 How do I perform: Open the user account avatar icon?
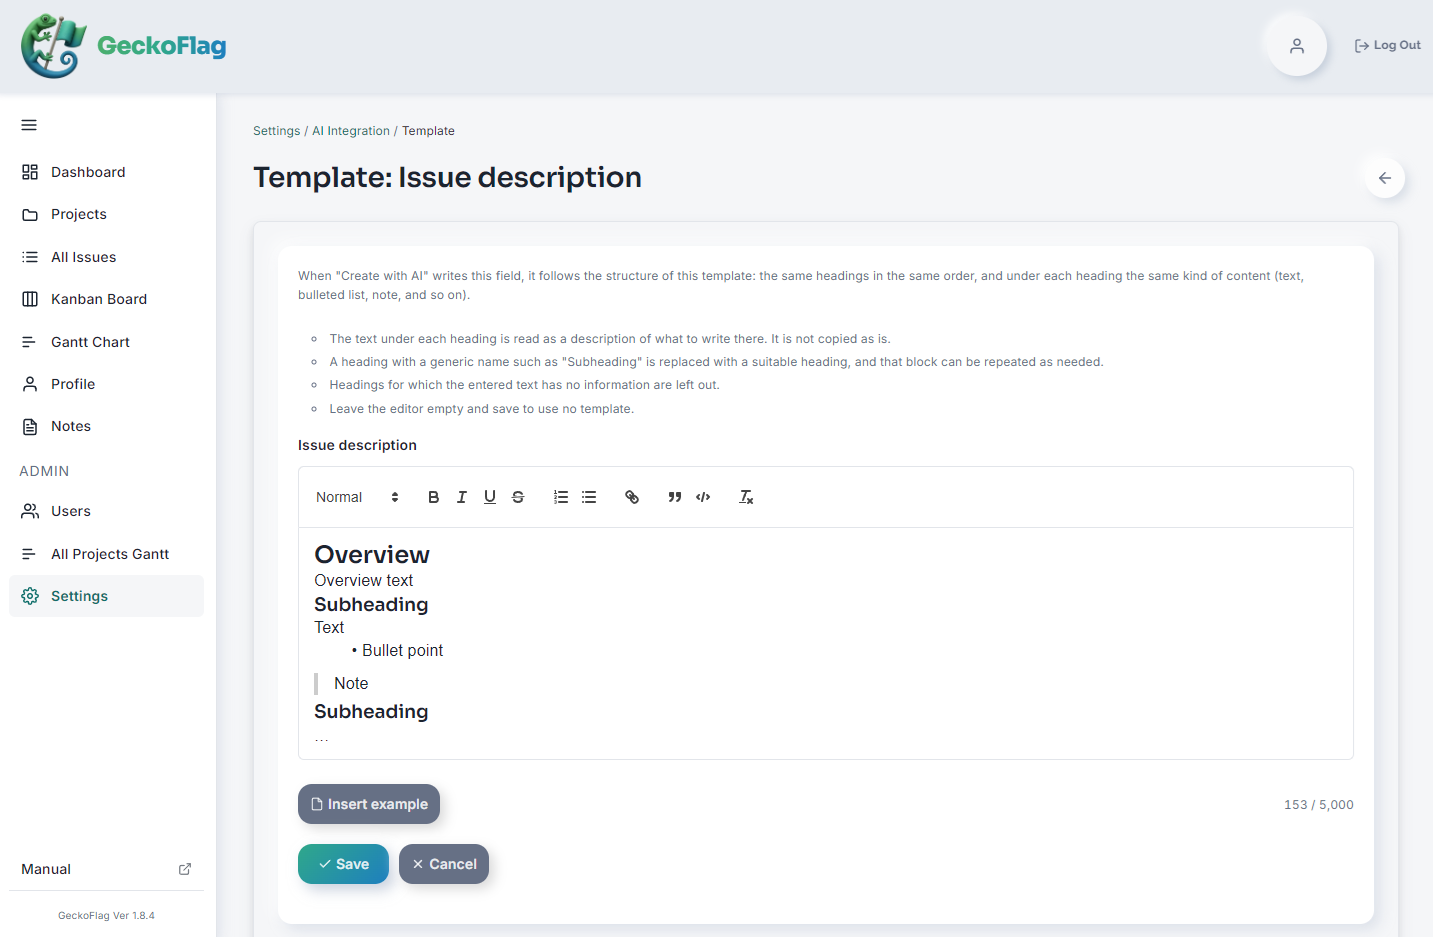(x=1296, y=45)
